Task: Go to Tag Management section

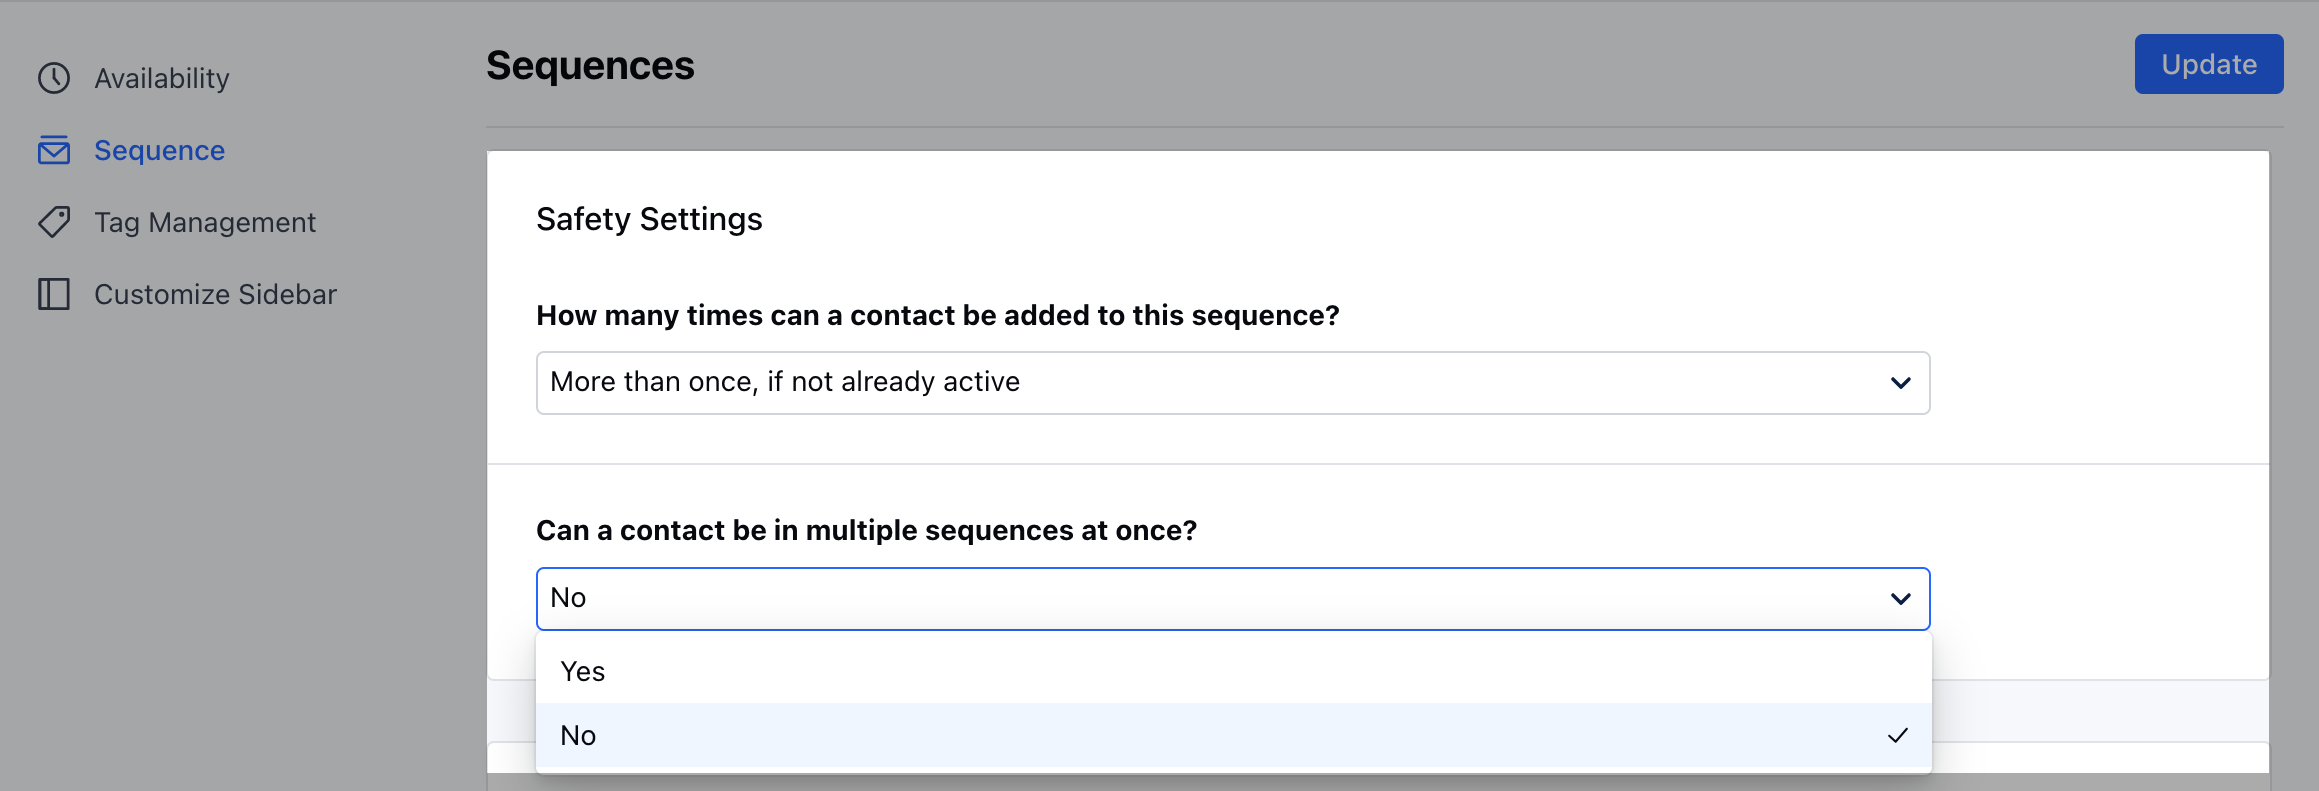Action: coord(205,222)
